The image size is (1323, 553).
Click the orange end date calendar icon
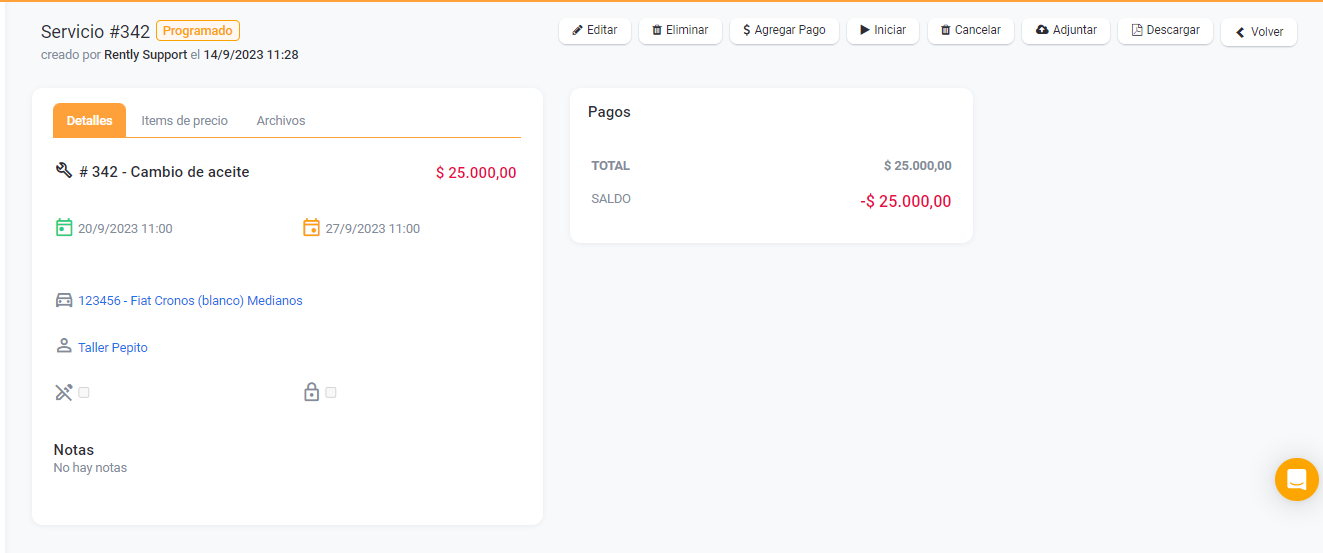311,228
